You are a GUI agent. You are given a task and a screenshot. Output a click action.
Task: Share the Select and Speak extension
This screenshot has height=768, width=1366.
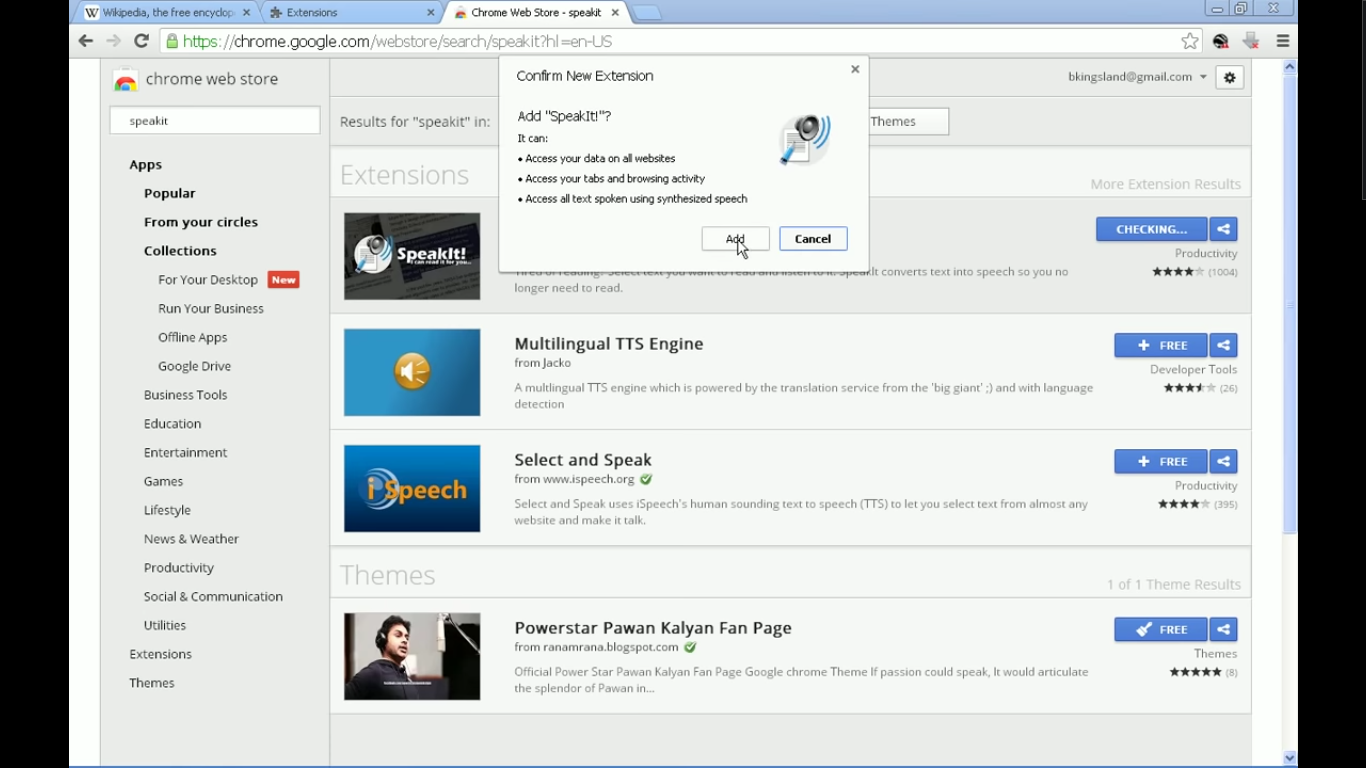[1223, 461]
